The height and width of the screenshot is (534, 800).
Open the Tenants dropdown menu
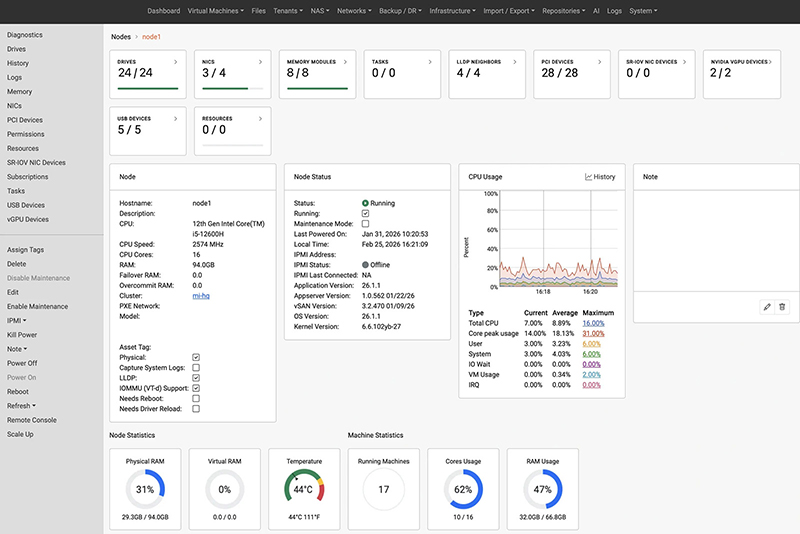click(288, 11)
